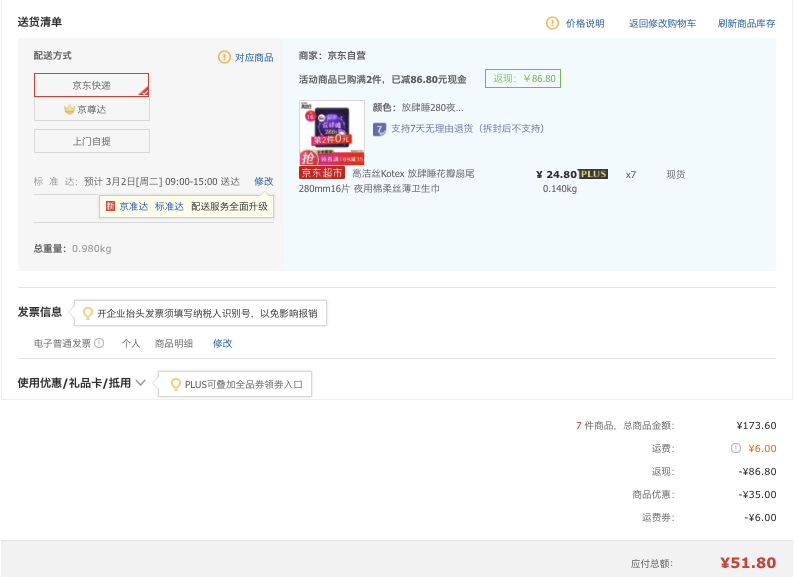Screen dimensions: 797x577
Task: Open the 高洁丝Kotex product title
Action: (386, 181)
